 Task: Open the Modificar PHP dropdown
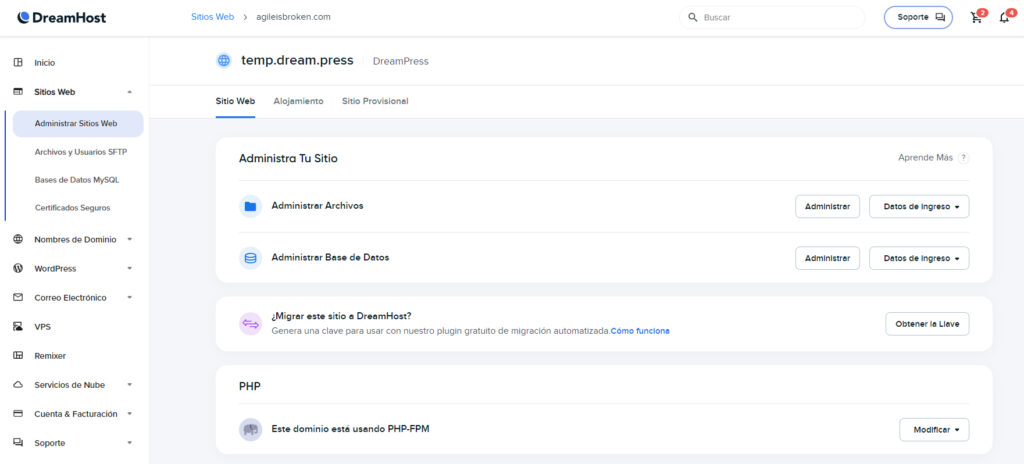pyautogui.click(x=934, y=430)
